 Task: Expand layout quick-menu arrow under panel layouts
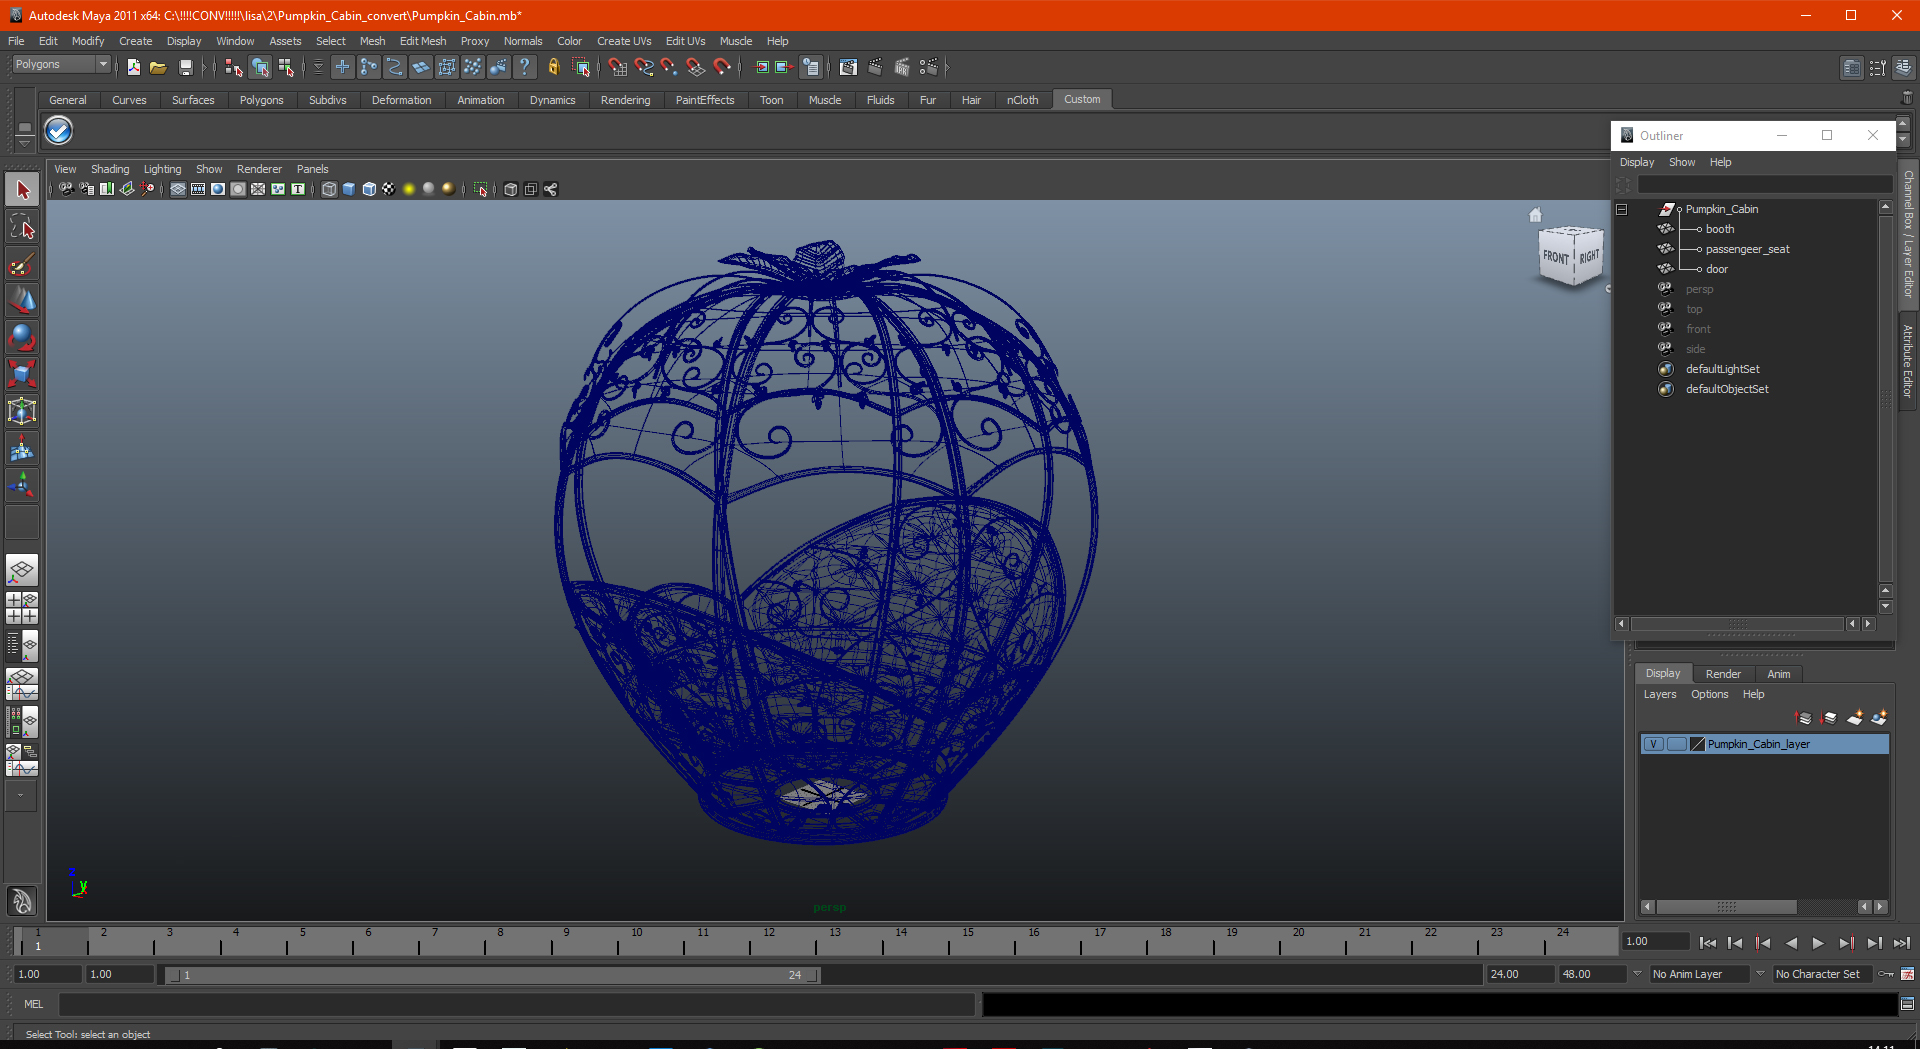point(21,796)
